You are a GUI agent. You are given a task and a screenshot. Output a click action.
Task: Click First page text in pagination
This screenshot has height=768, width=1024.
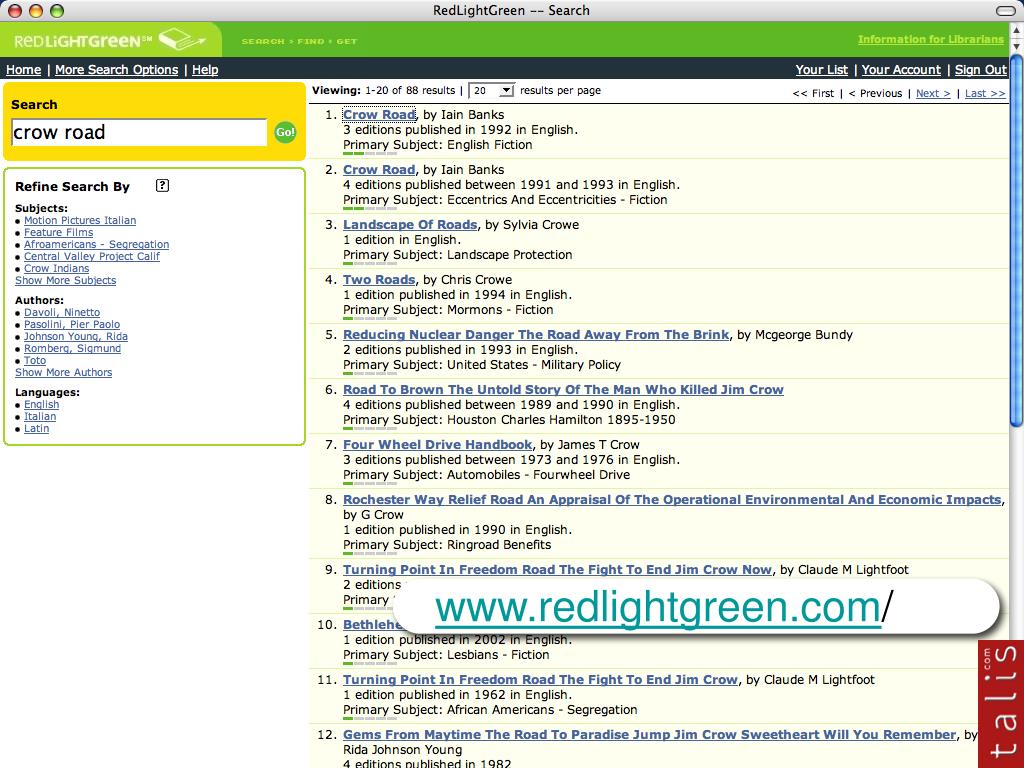coord(814,93)
